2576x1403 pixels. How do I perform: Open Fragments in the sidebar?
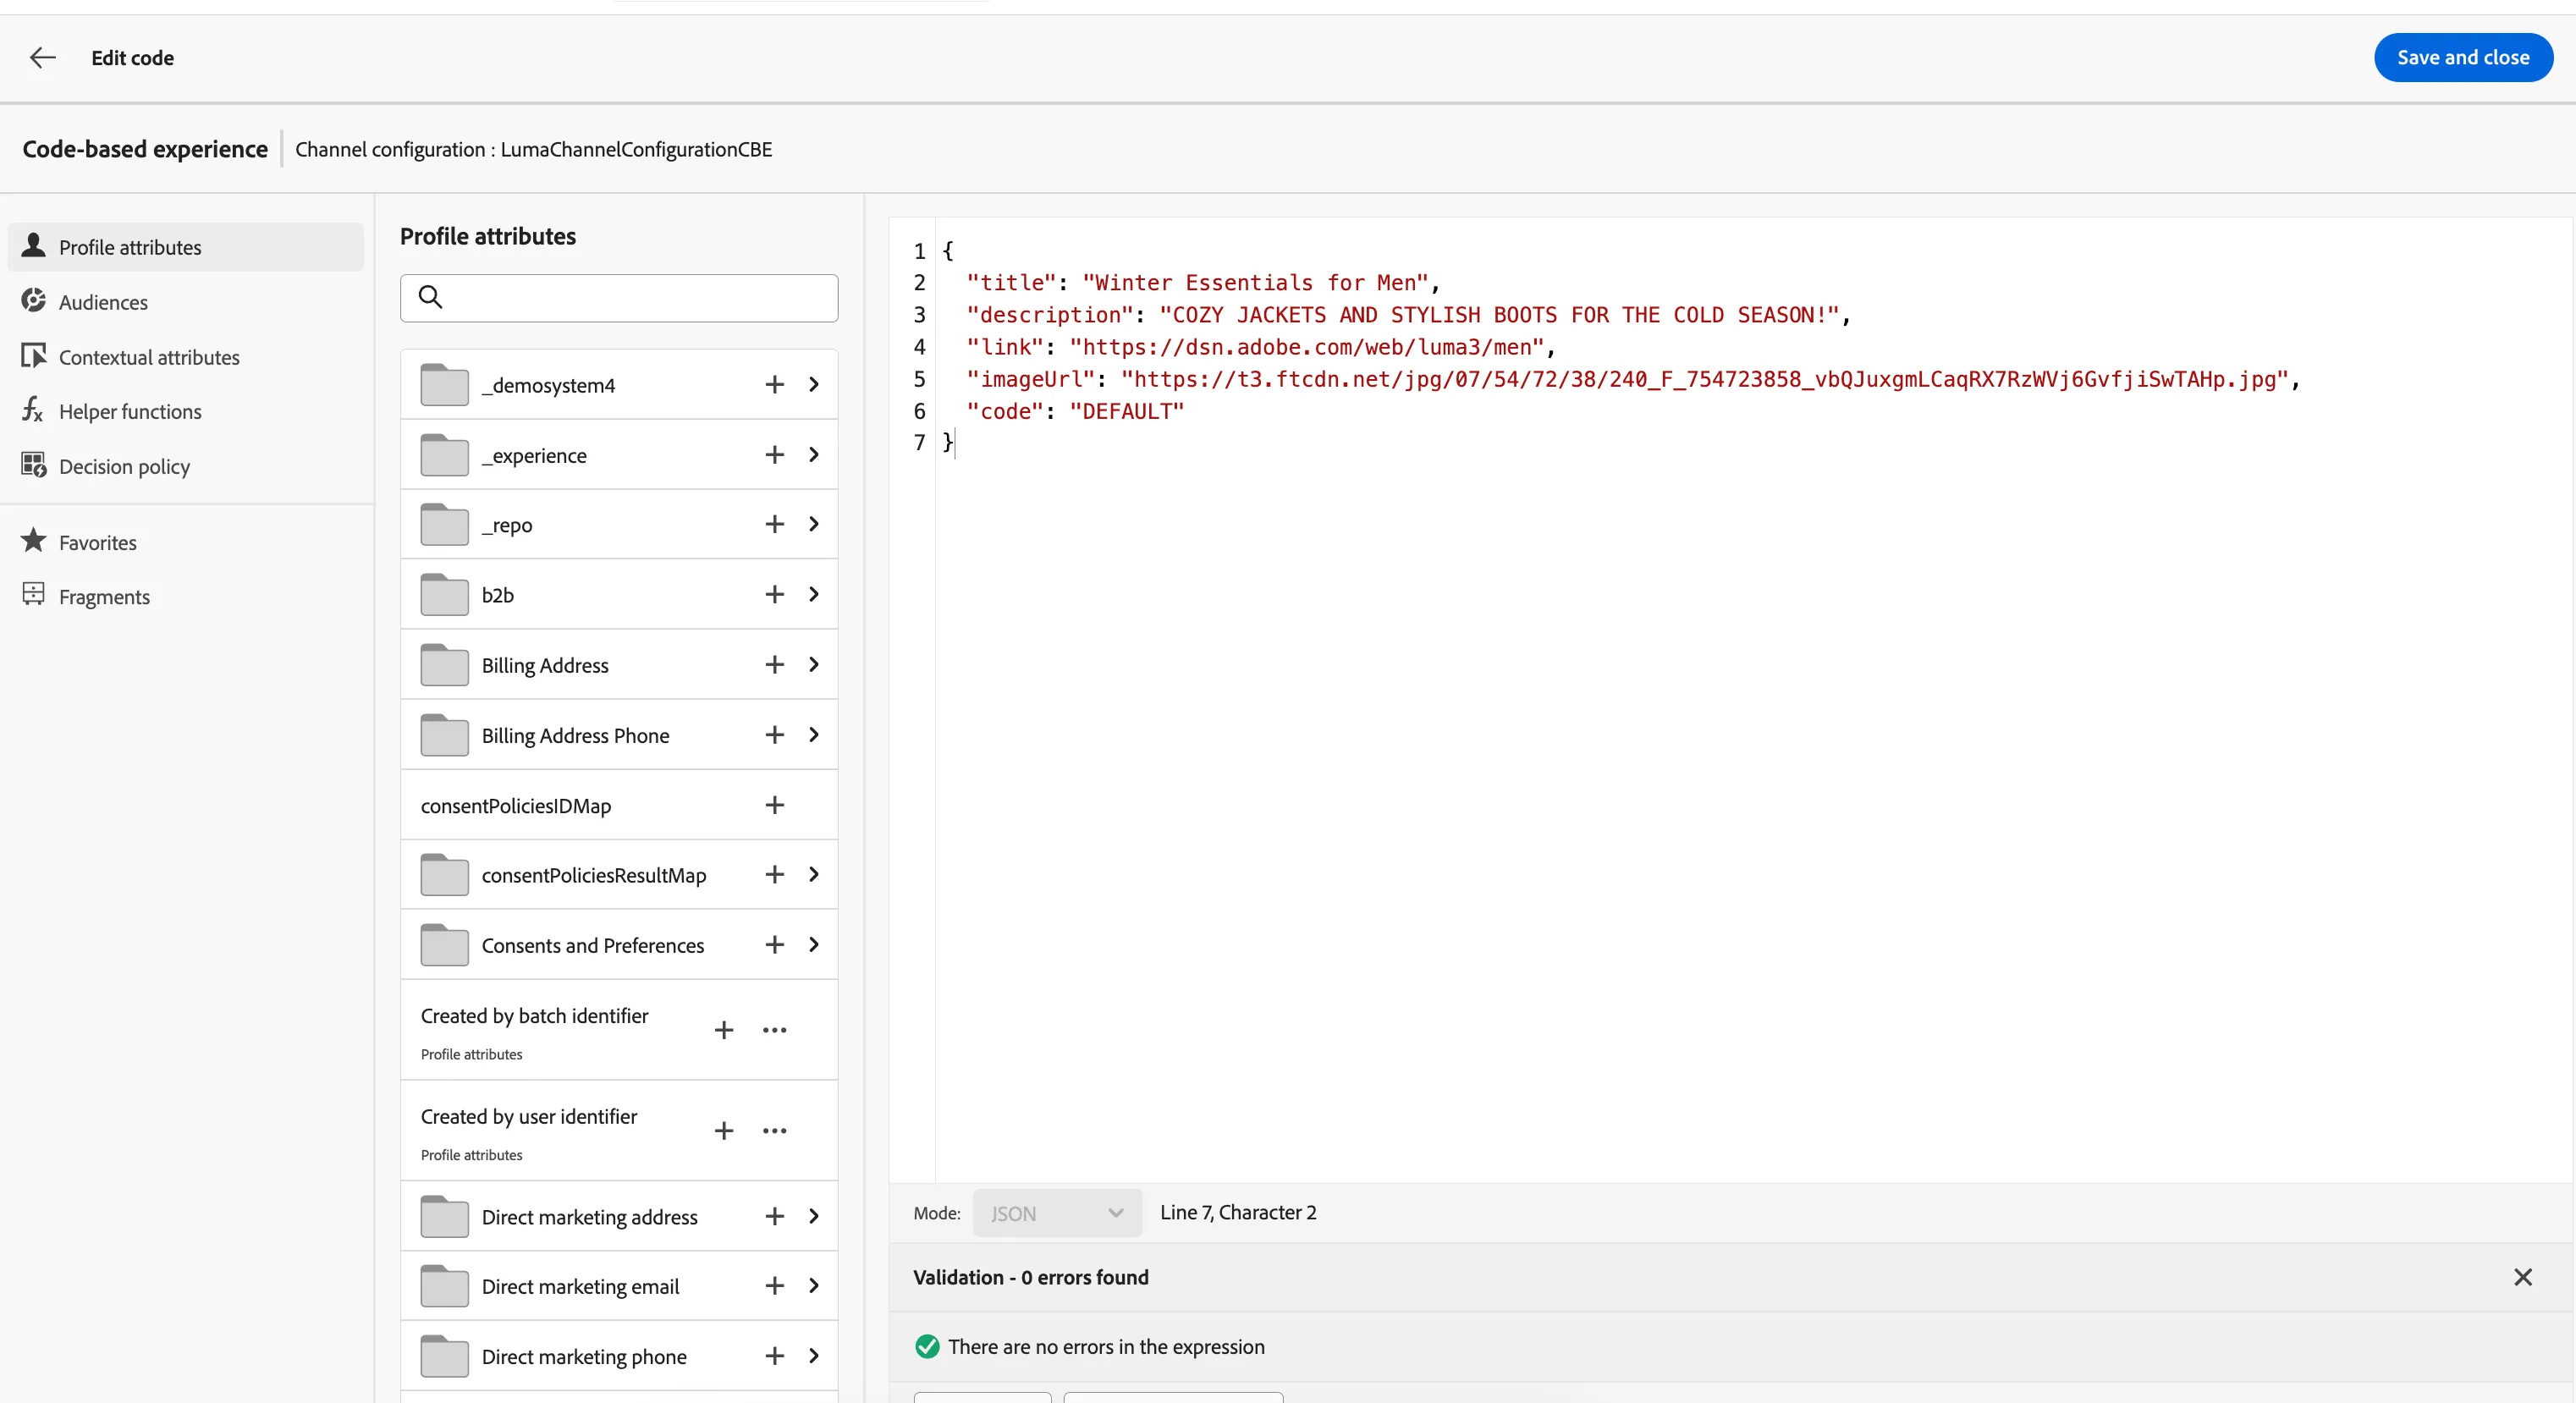[x=186, y=596]
